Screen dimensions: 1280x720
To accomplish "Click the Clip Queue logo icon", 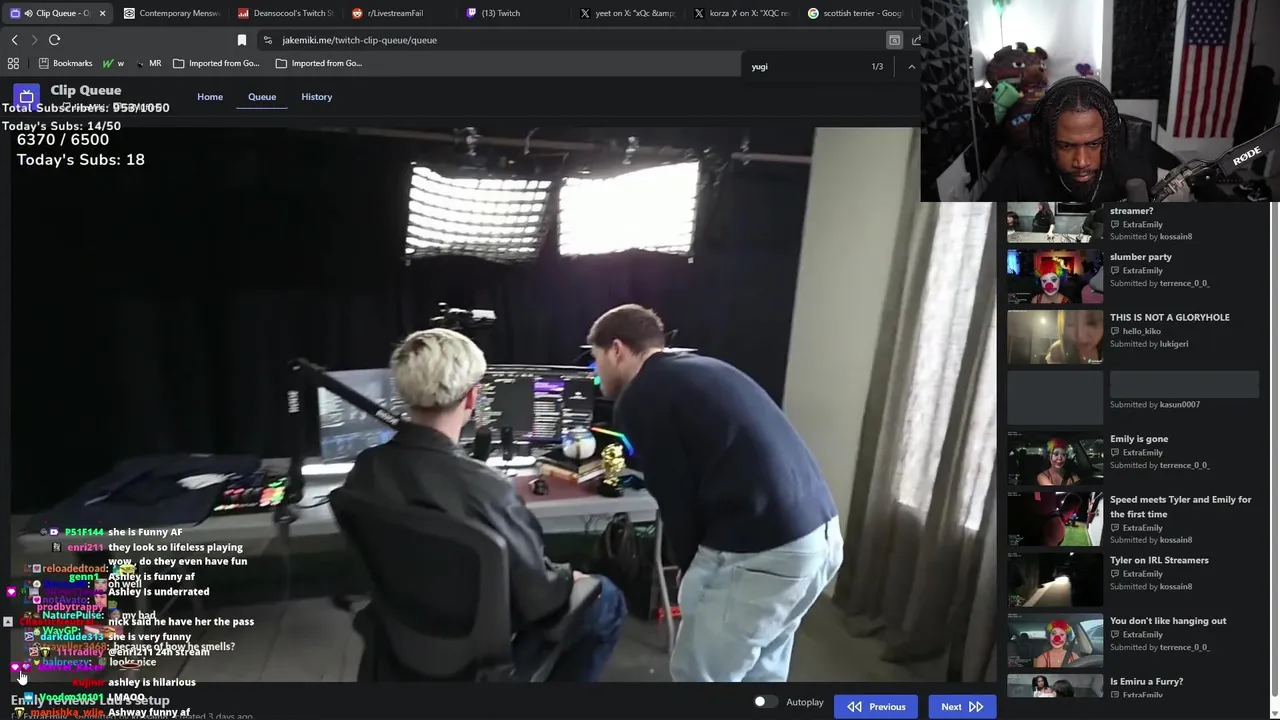I will click(27, 96).
